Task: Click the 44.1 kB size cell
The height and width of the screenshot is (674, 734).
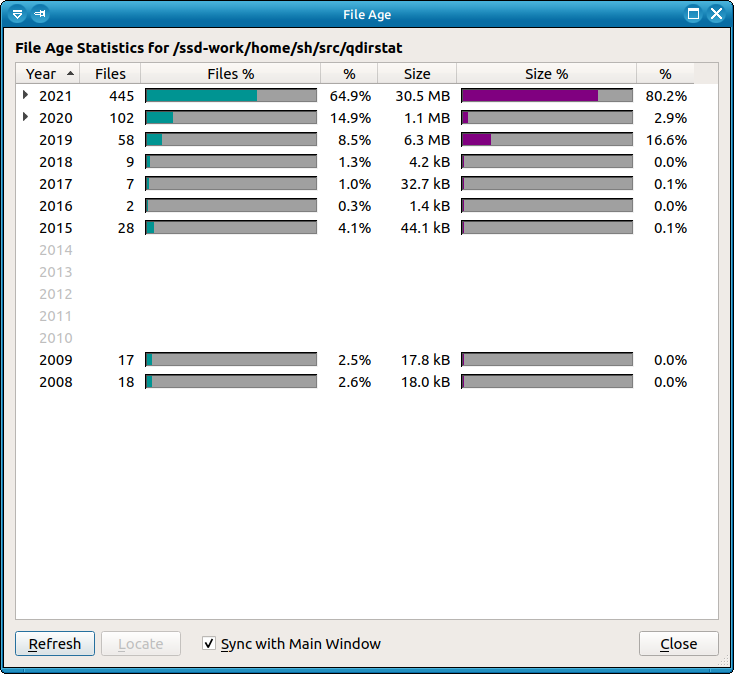Action: [425, 228]
